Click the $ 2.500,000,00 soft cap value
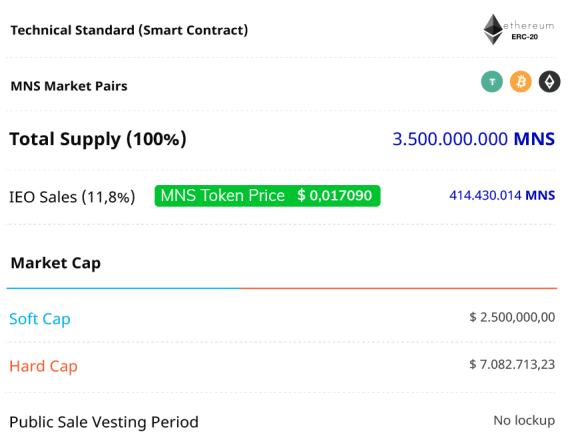The height and width of the screenshot is (444, 570). click(512, 317)
